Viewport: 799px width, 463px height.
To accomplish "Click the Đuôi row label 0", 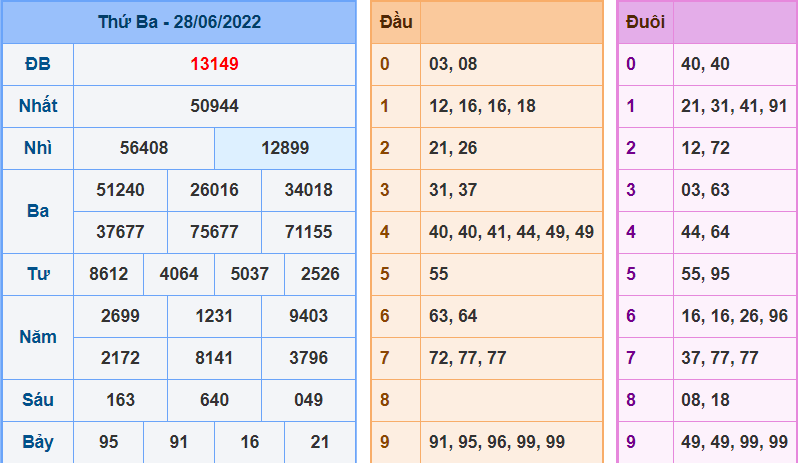I will tap(631, 64).
